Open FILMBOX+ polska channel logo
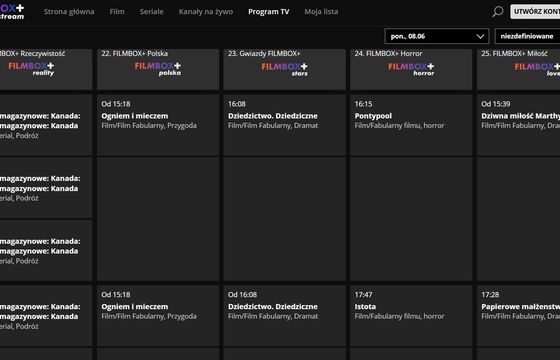 [158, 69]
